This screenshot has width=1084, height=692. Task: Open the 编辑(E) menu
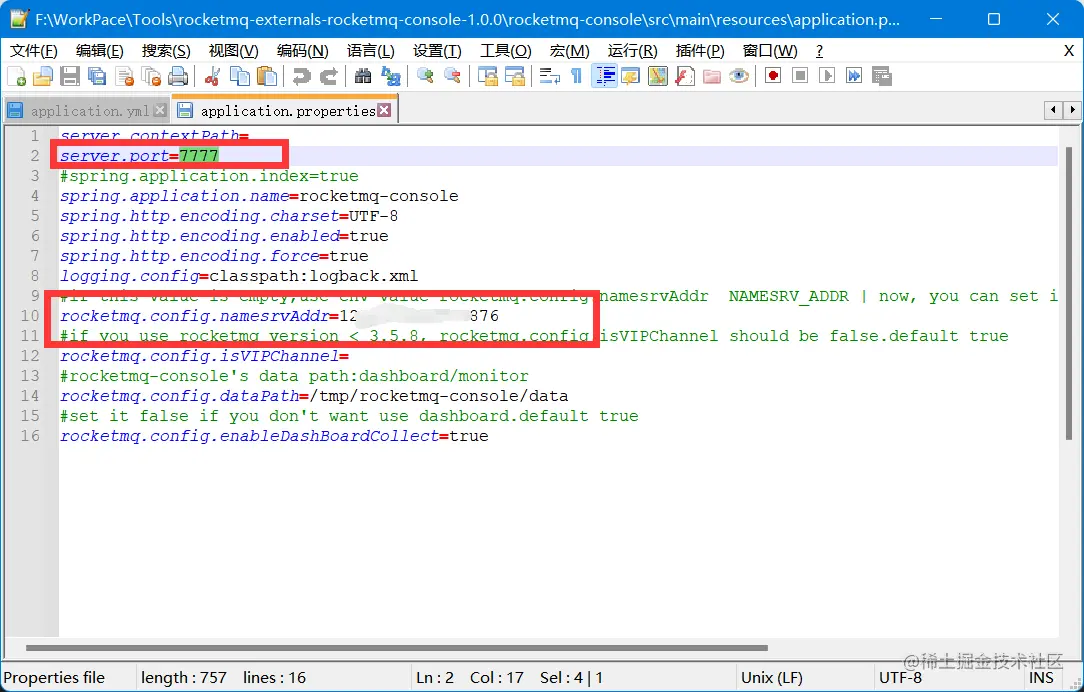(100, 51)
